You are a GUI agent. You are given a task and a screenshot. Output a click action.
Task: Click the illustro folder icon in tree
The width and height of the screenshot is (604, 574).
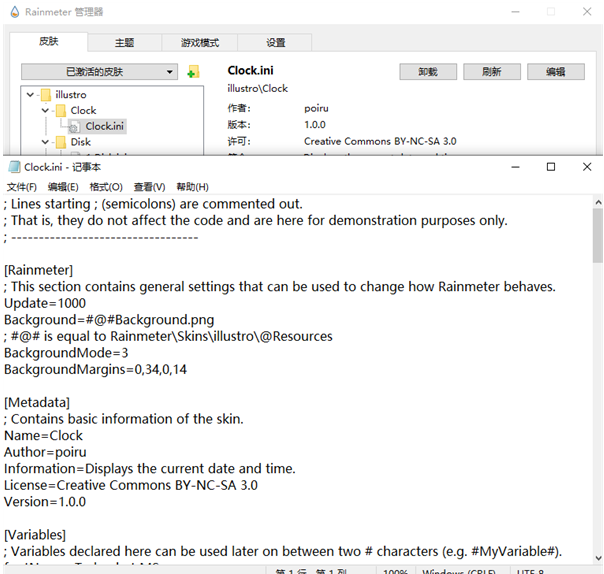(46, 94)
